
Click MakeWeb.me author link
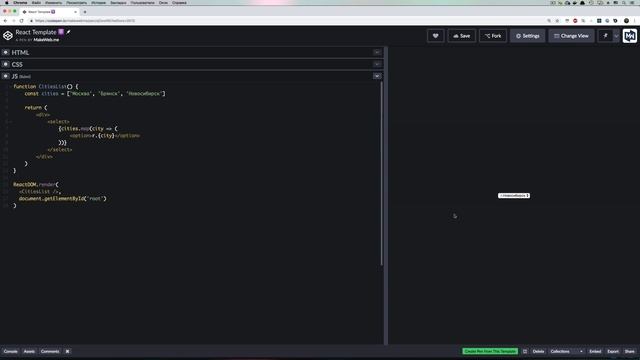46,40
